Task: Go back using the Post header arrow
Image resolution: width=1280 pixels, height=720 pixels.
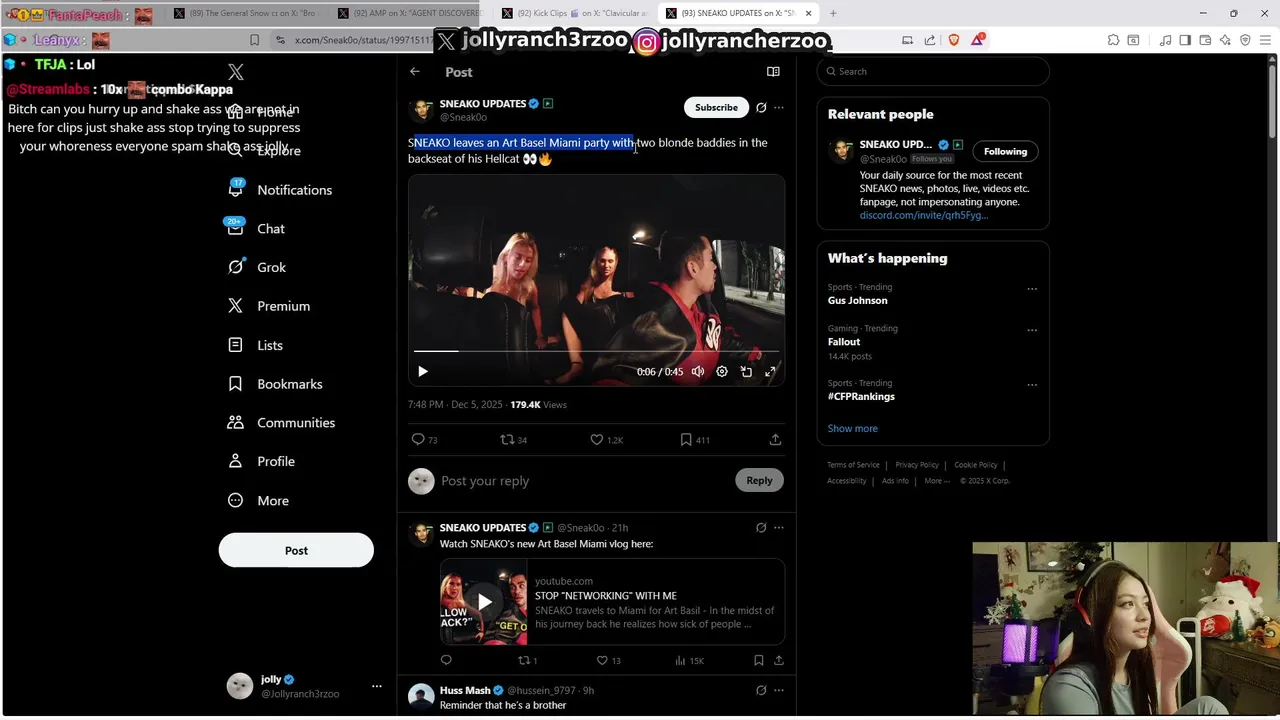Action: click(x=415, y=72)
